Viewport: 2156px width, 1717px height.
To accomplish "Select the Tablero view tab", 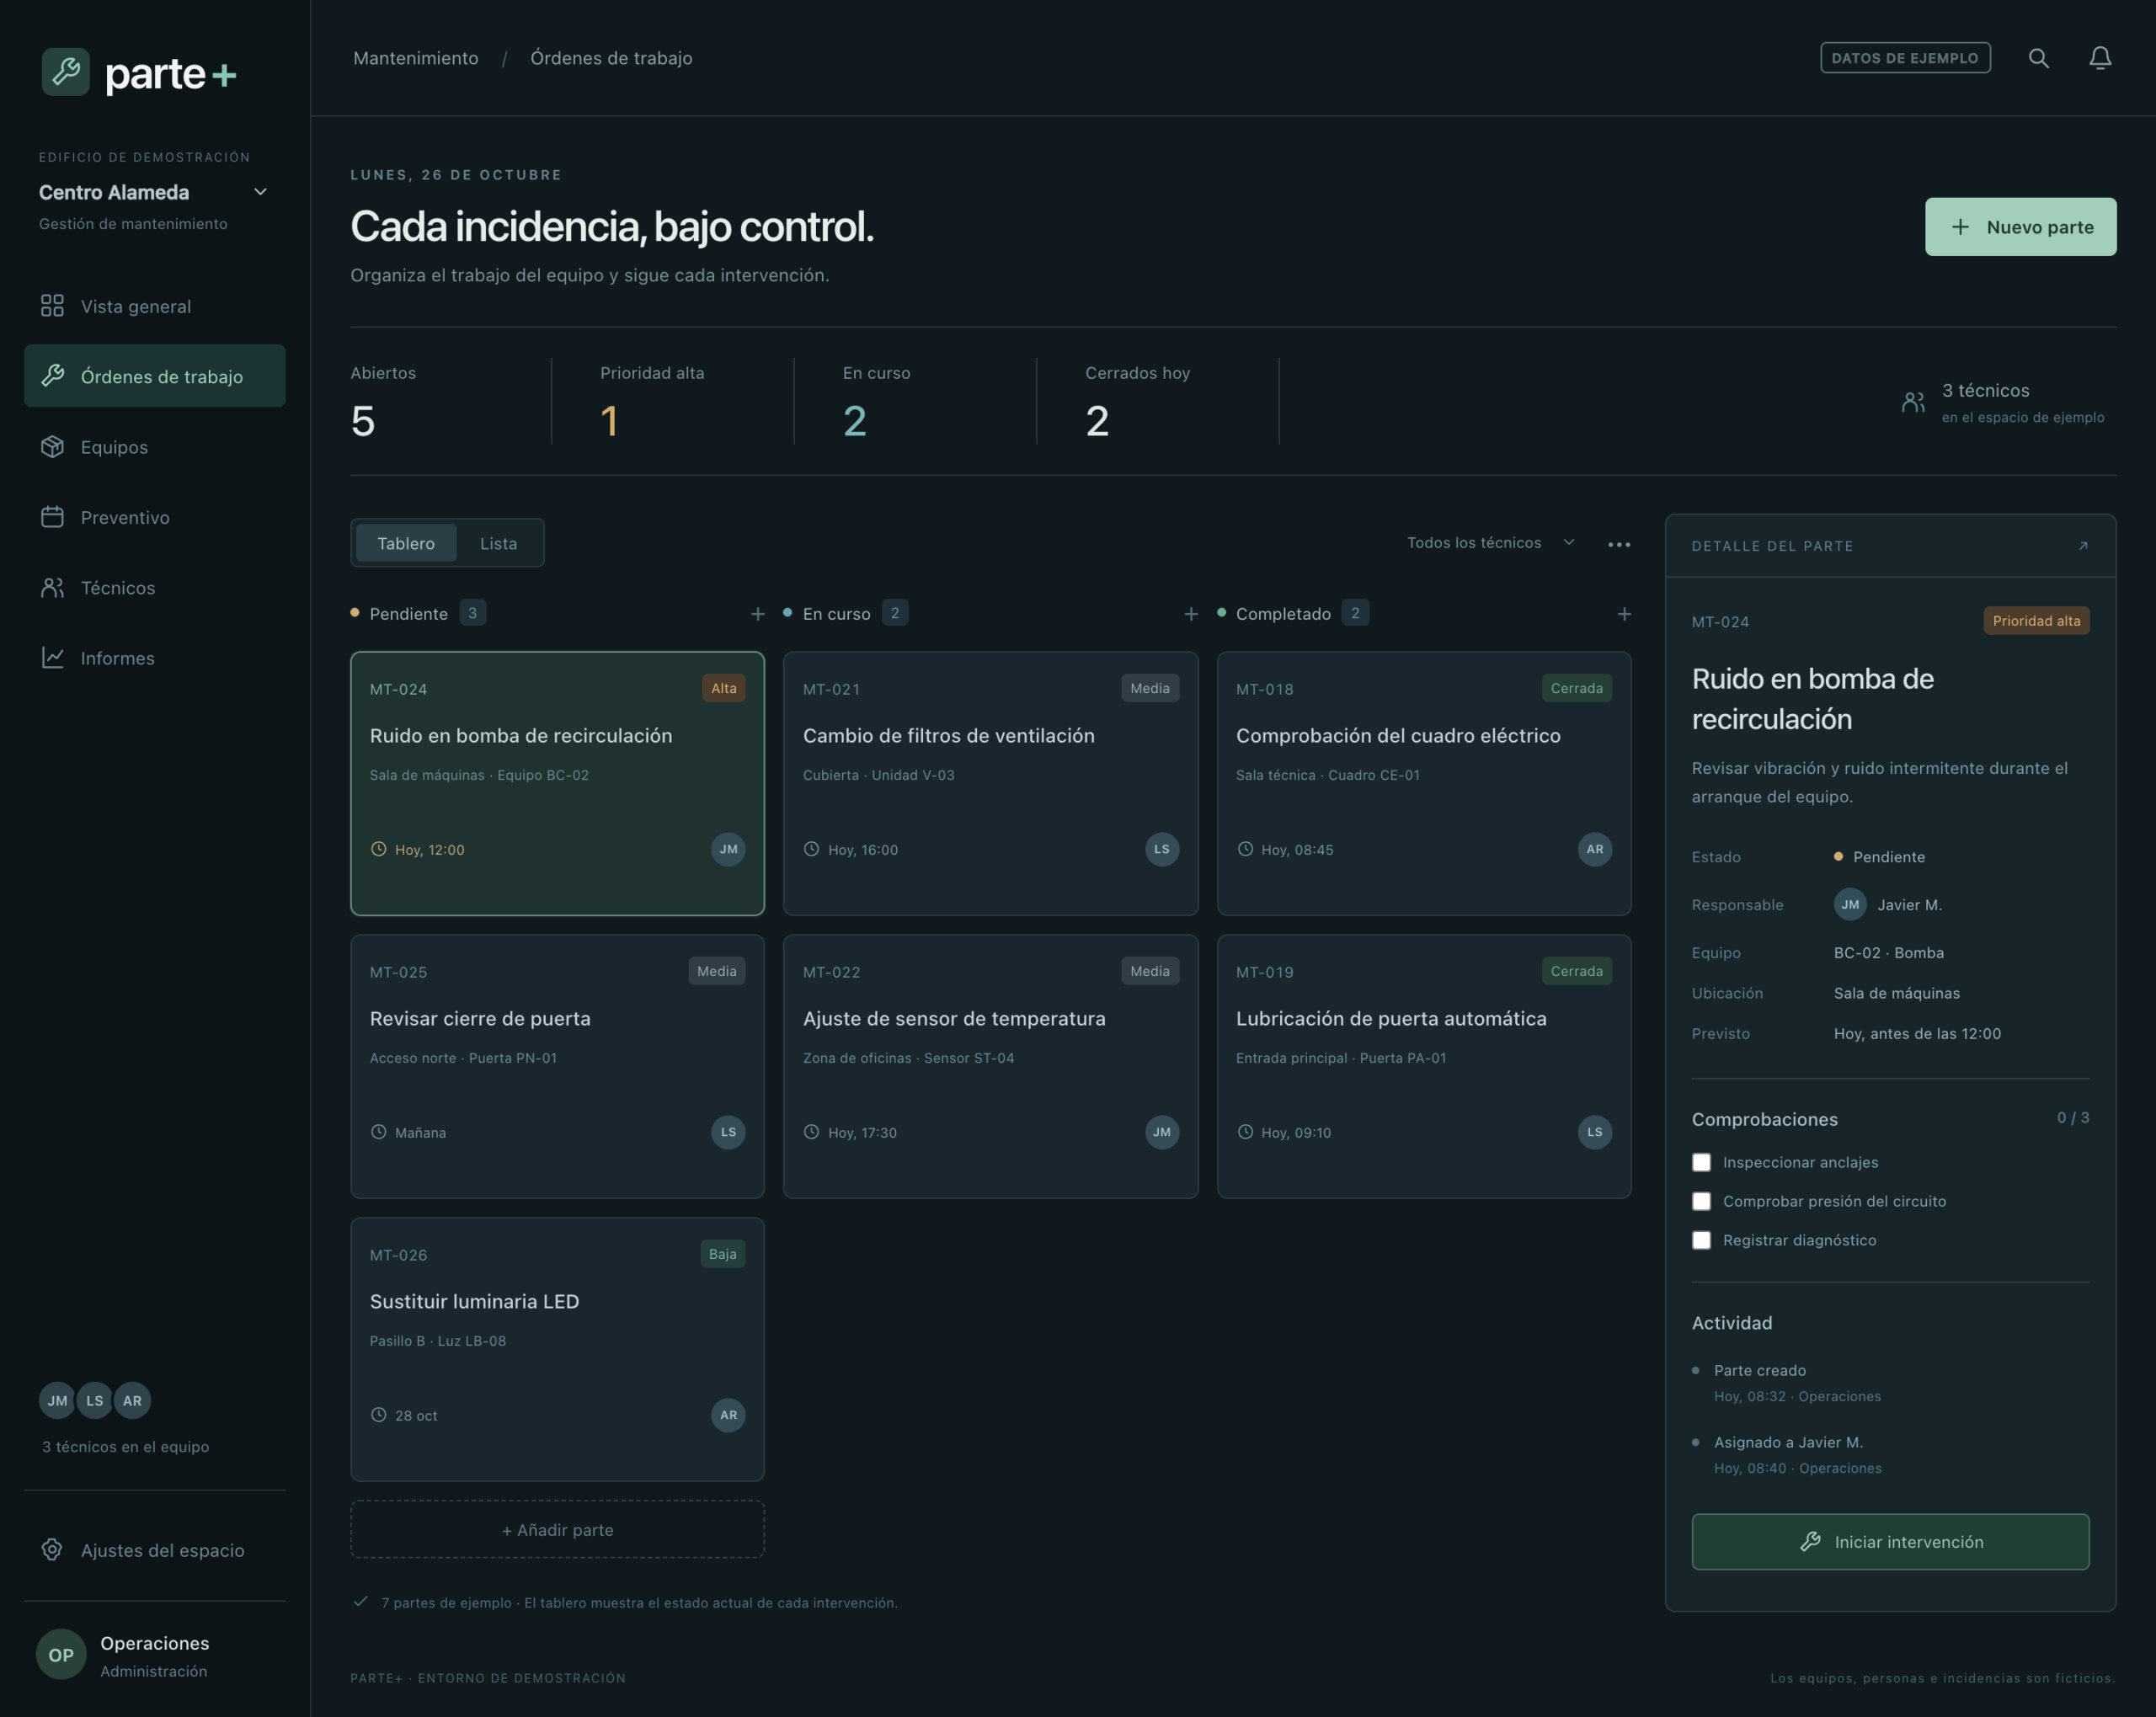I will tap(406, 543).
